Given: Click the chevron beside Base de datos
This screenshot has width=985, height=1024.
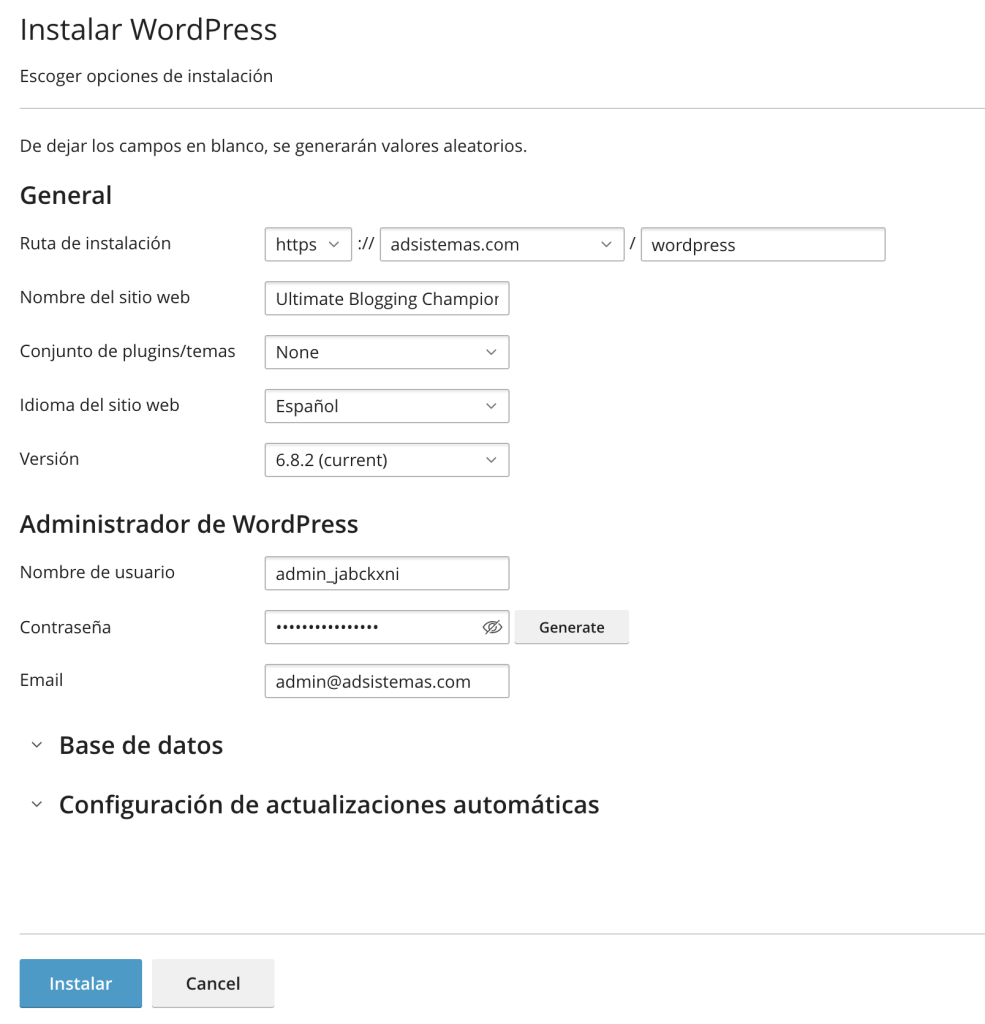Looking at the screenshot, I should tap(37, 746).
